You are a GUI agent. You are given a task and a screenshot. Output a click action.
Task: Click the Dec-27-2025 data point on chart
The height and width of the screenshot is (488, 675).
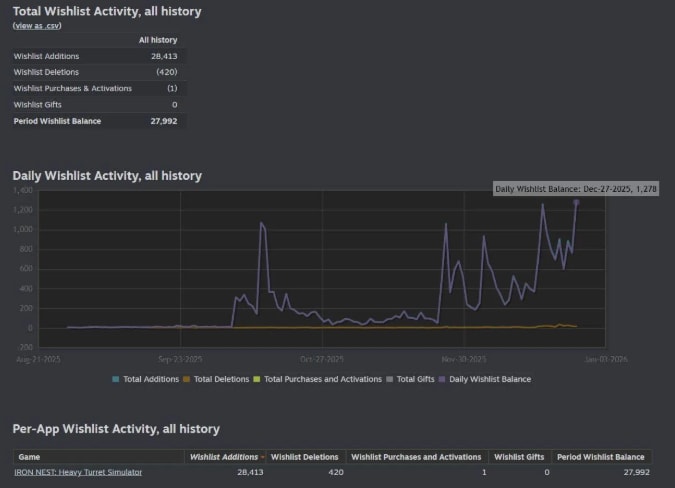[576, 202]
